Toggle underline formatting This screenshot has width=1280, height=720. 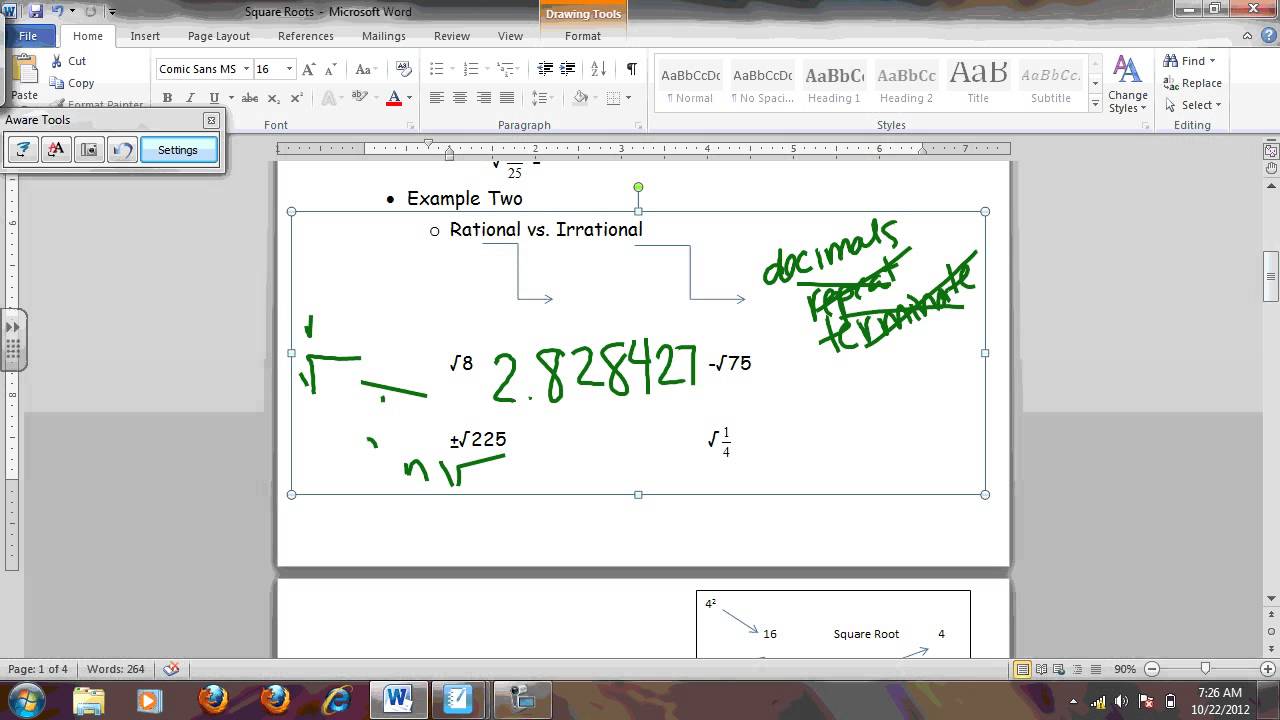coord(214,98)
